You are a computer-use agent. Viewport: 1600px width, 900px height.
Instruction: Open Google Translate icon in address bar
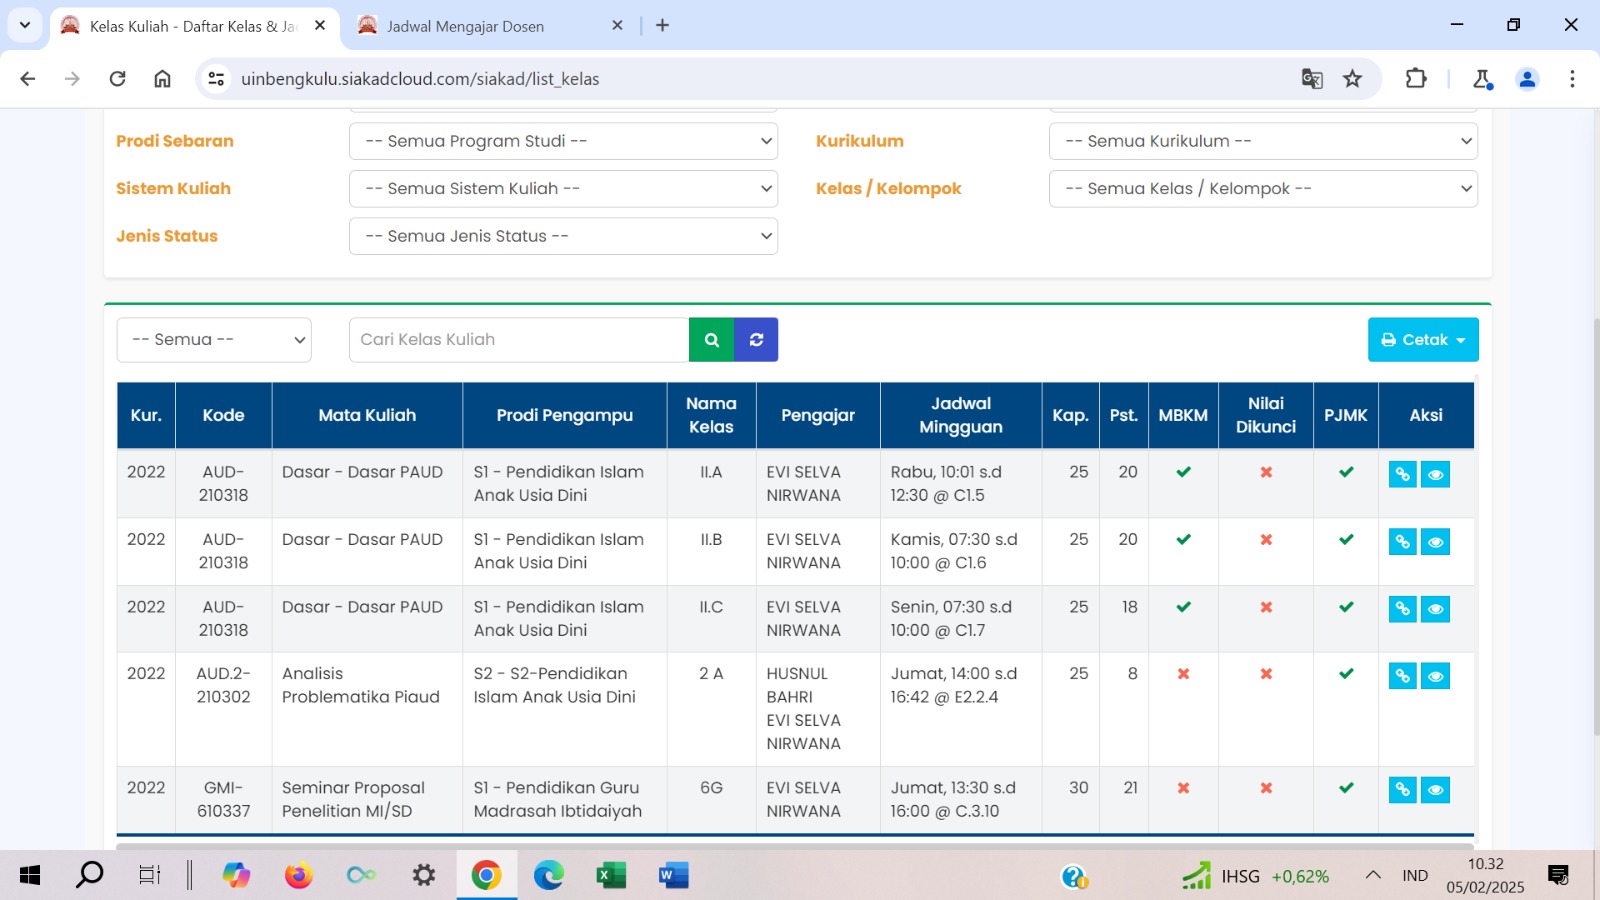(x=1312, y=79)
